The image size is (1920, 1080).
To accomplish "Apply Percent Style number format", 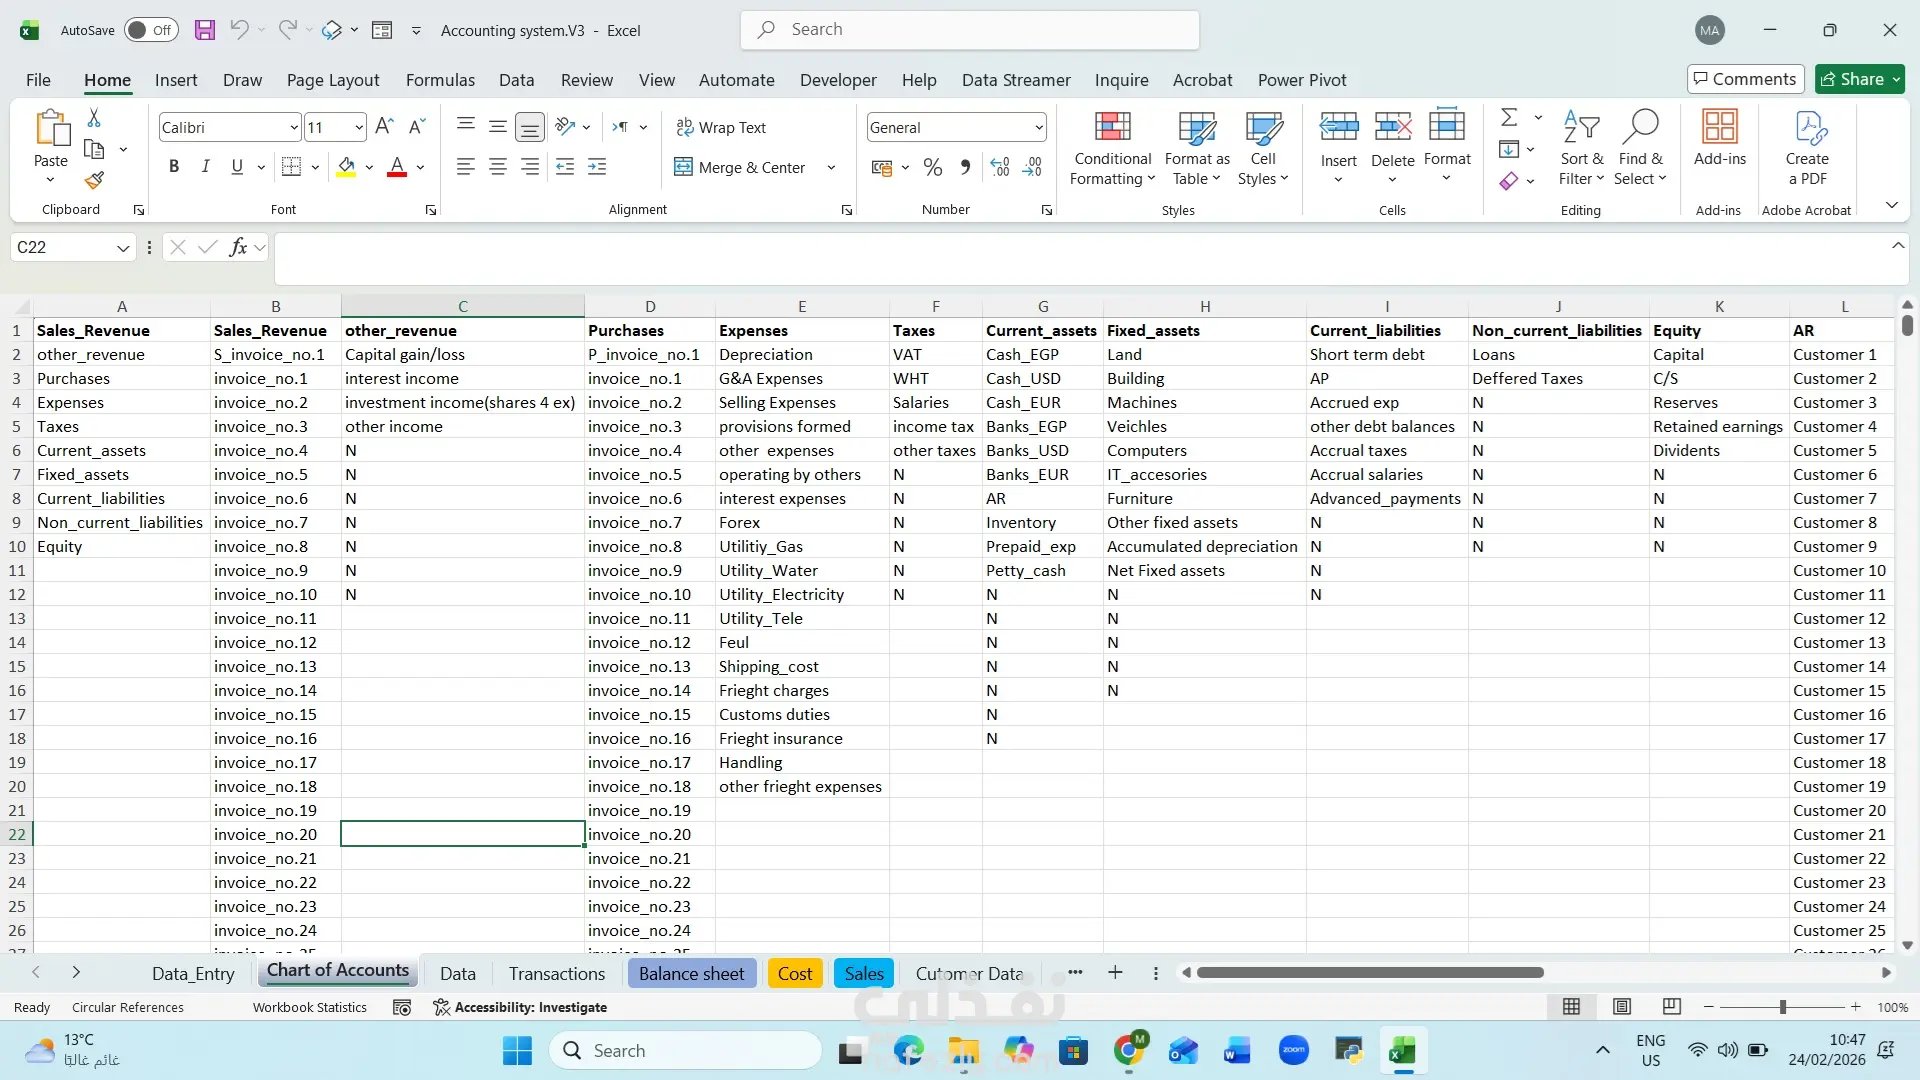I will click(933, 167).
